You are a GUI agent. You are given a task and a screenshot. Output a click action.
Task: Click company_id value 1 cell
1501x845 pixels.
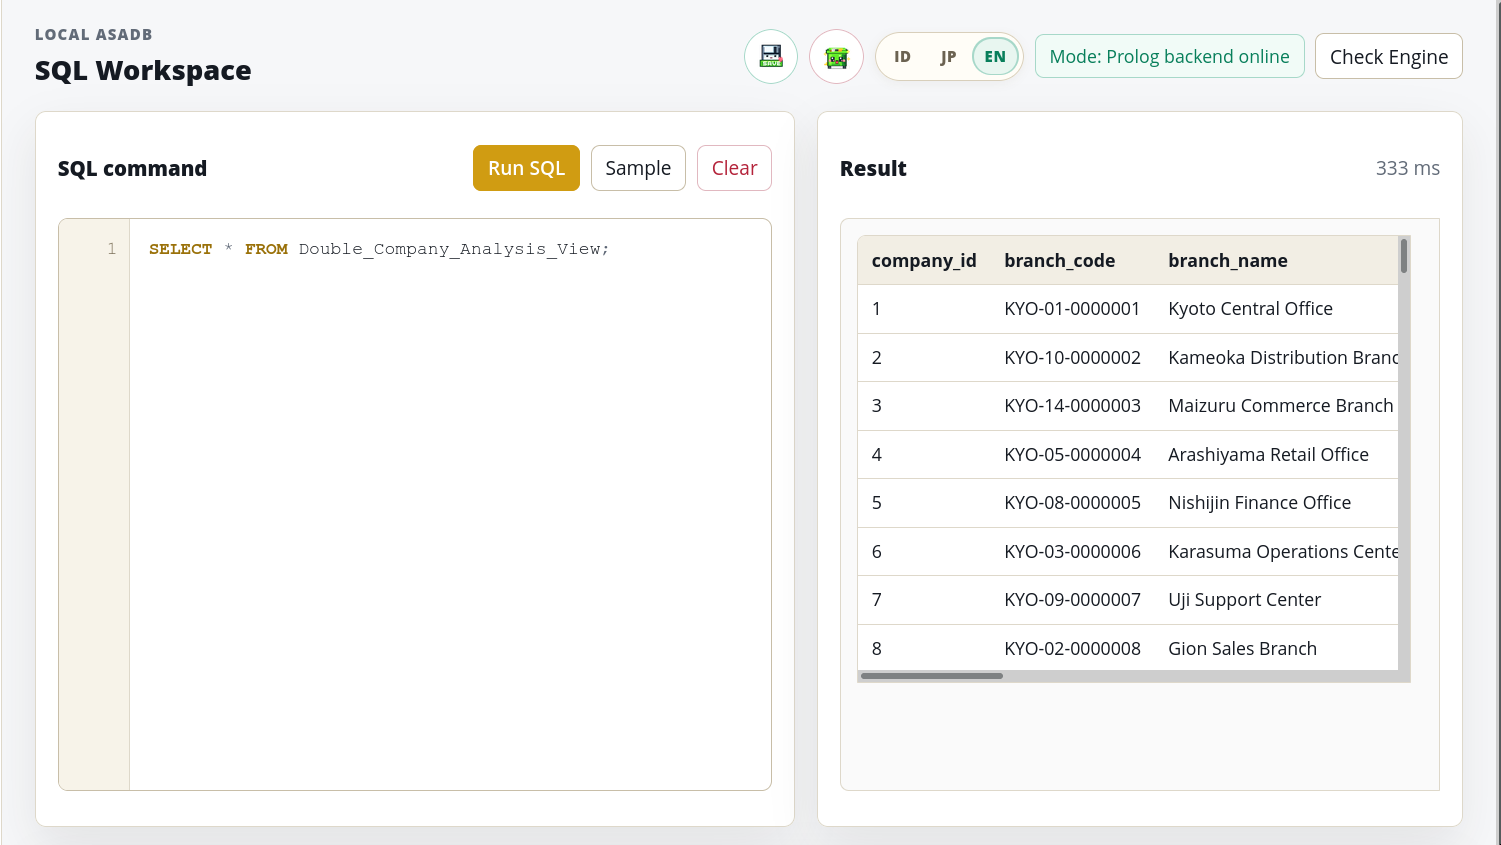pyautogui.click(x=924, y=309)
